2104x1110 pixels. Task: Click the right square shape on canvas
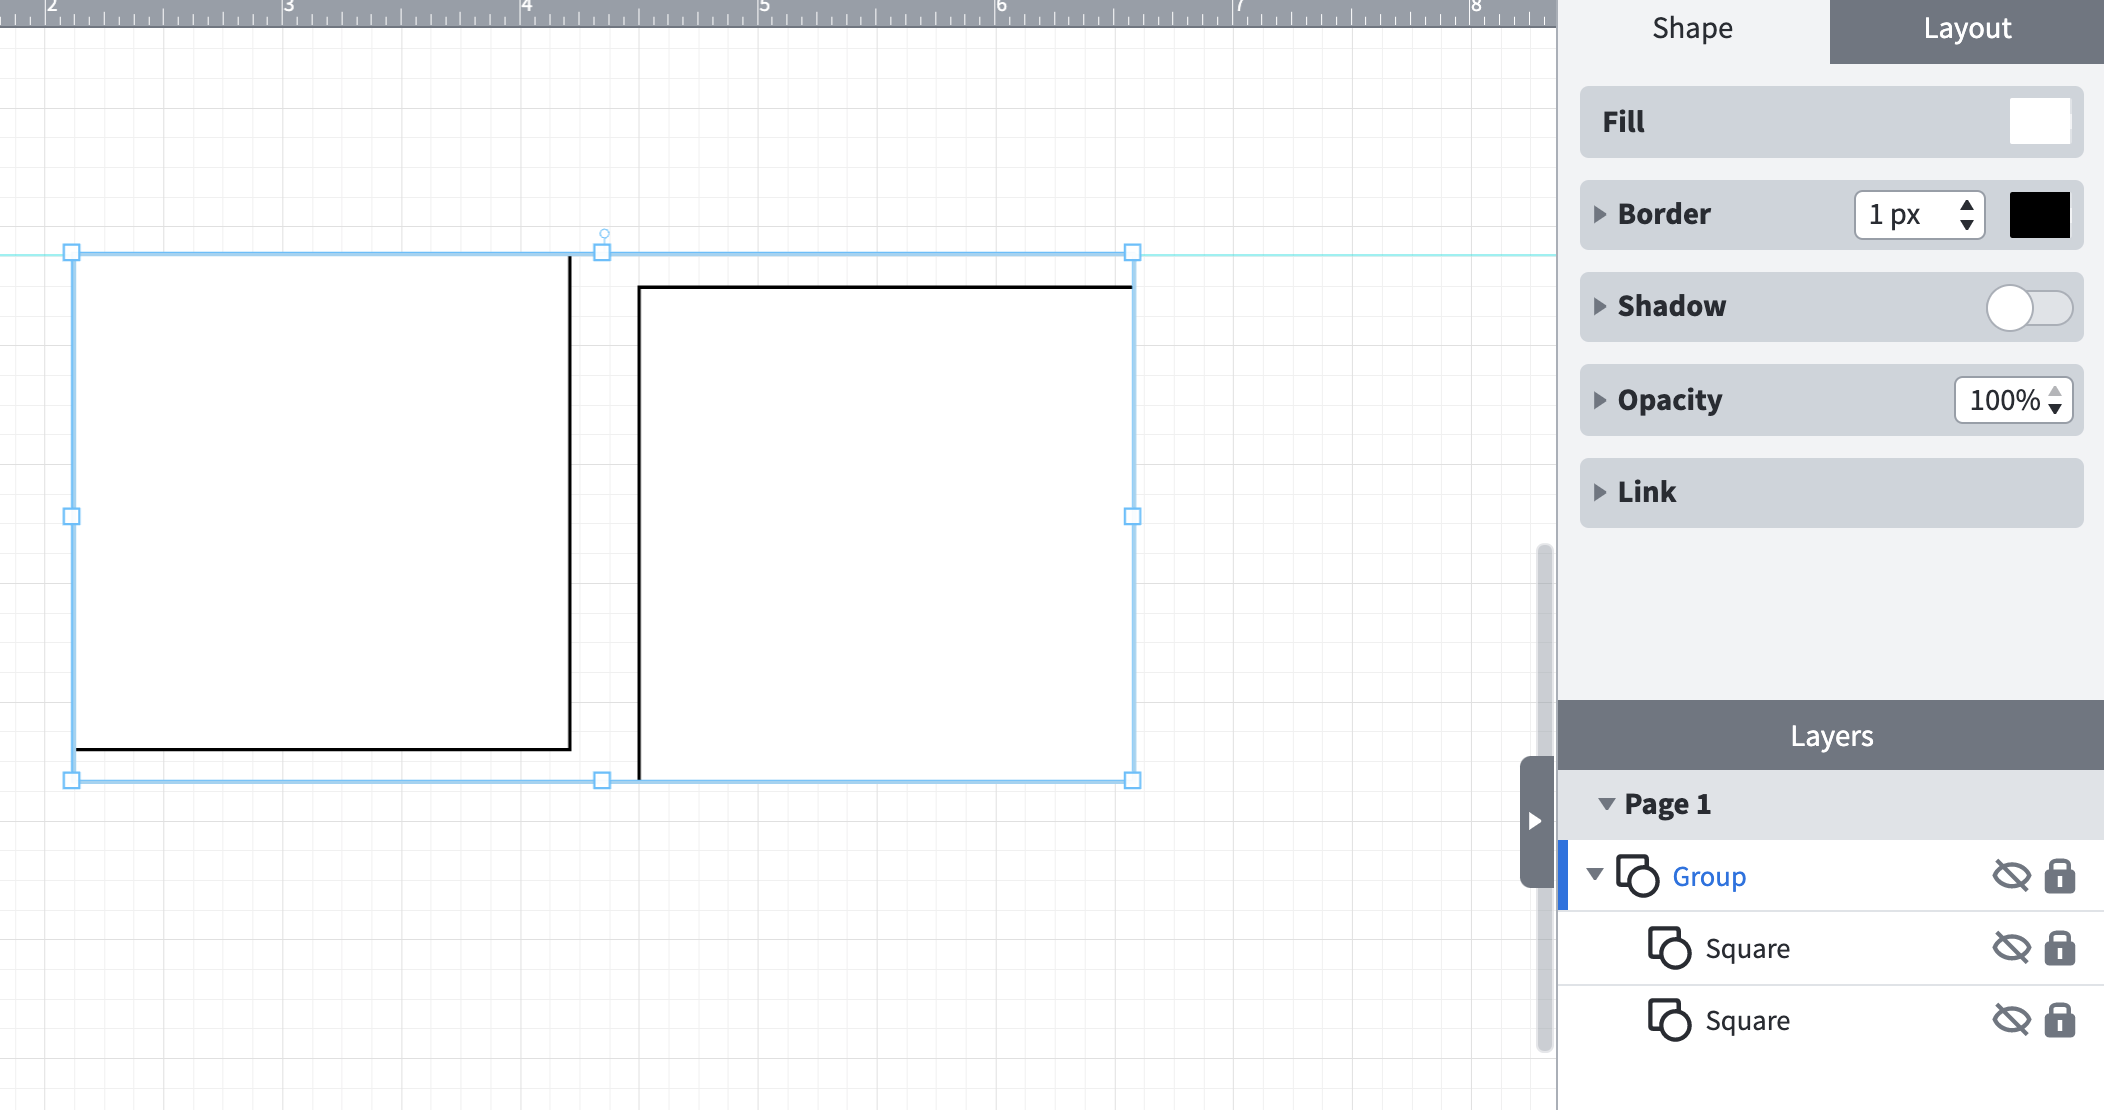[886, 533]
